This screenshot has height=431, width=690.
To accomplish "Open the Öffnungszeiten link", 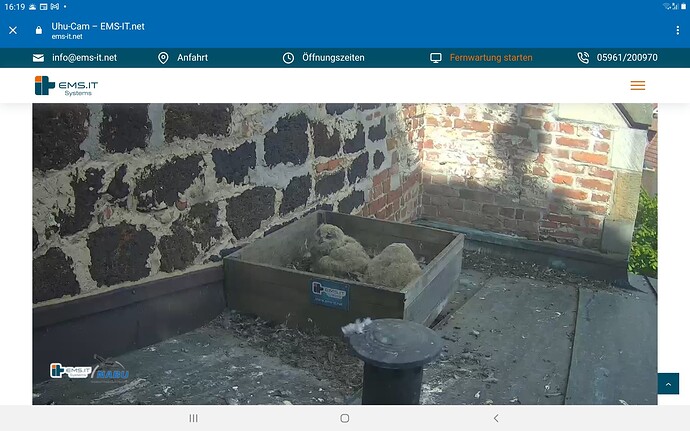I will point(333,58).
